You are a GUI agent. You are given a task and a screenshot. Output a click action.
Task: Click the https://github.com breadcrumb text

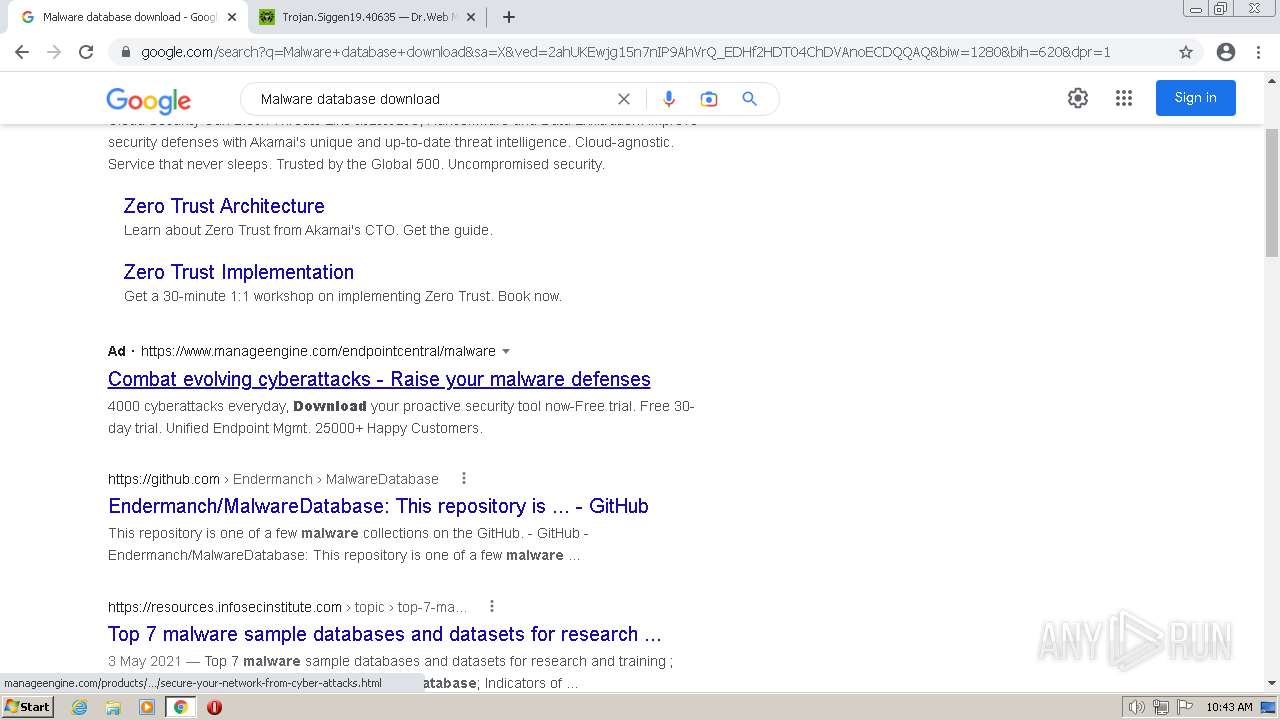[164, 479]
